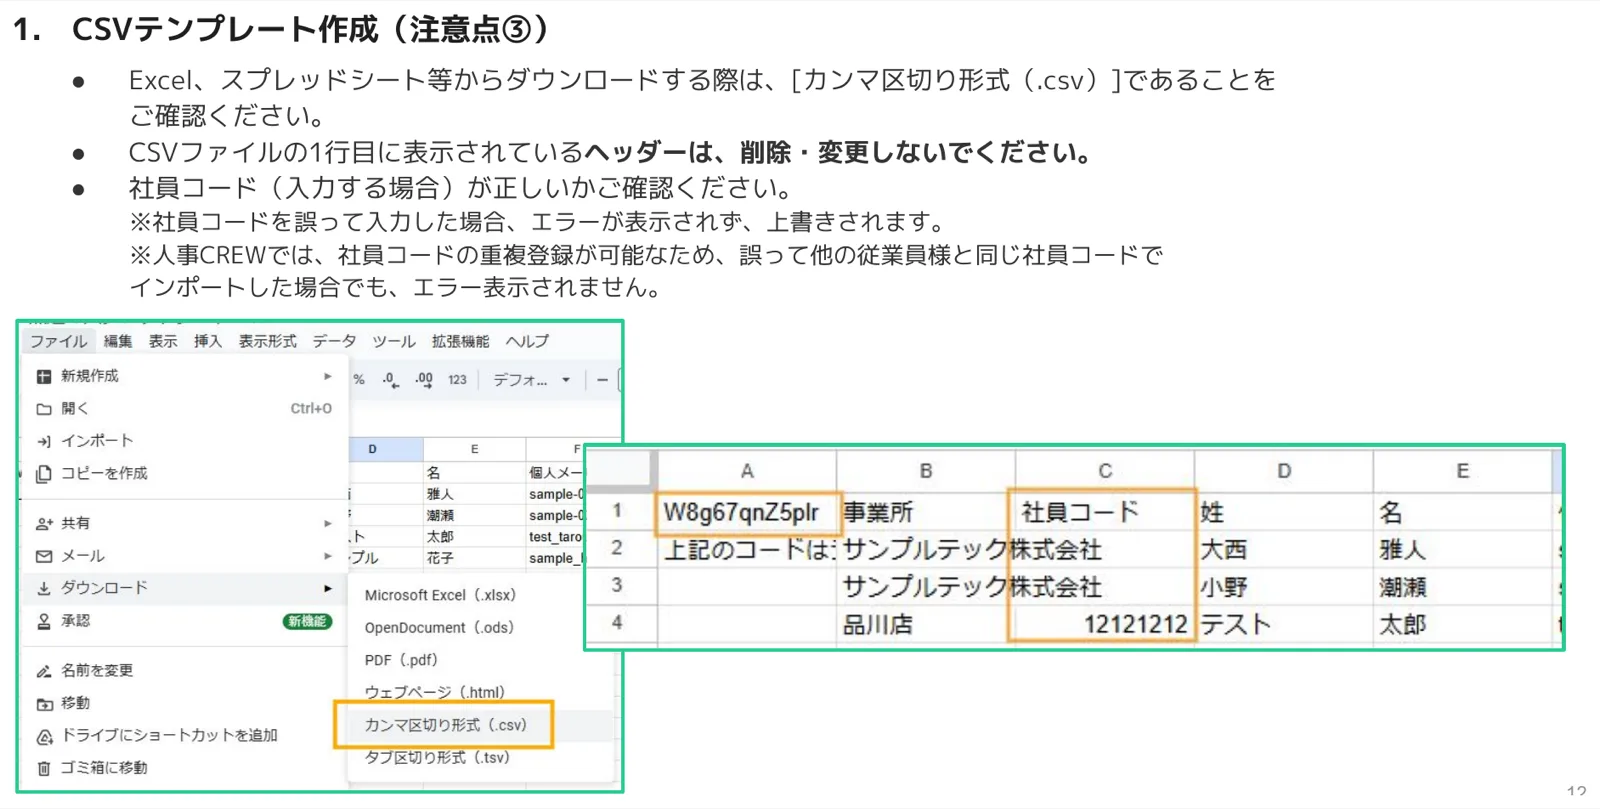The width and height of the screenshot is (1600, 809).
Task: Select column E header in left sheet
Action: [x=474, y=449]
